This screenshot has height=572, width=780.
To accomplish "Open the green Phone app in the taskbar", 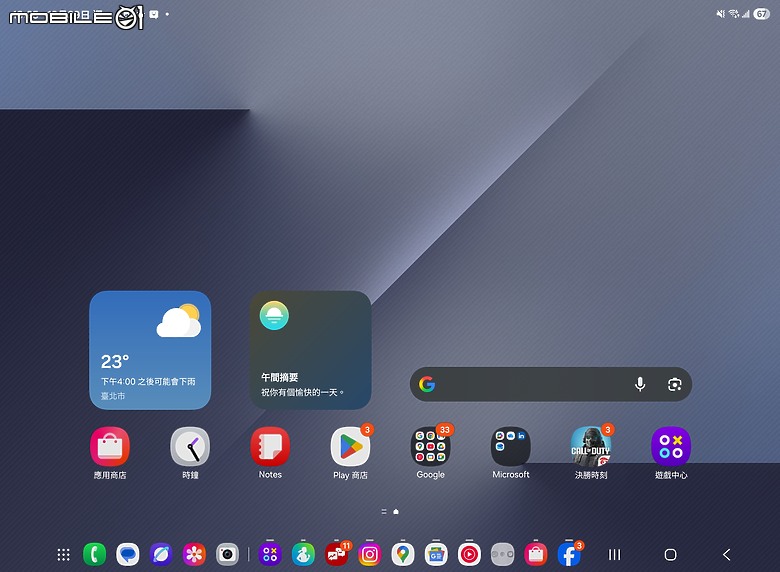I will [95, 554].
